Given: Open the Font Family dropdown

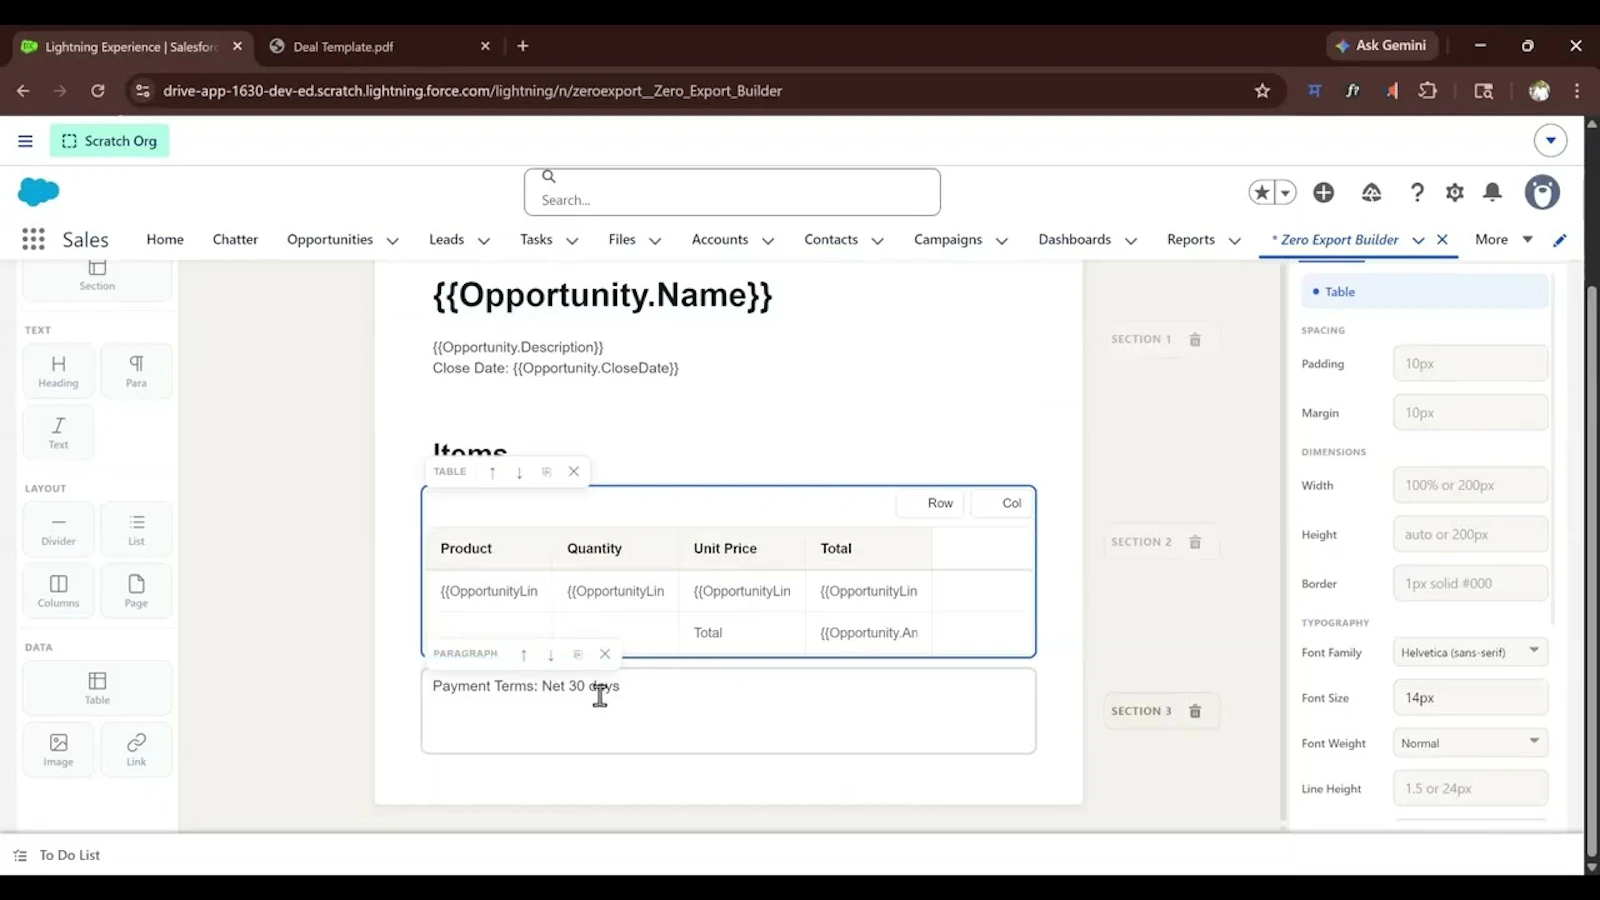Looking at the screenshot, I should (x=1470, y=652).
